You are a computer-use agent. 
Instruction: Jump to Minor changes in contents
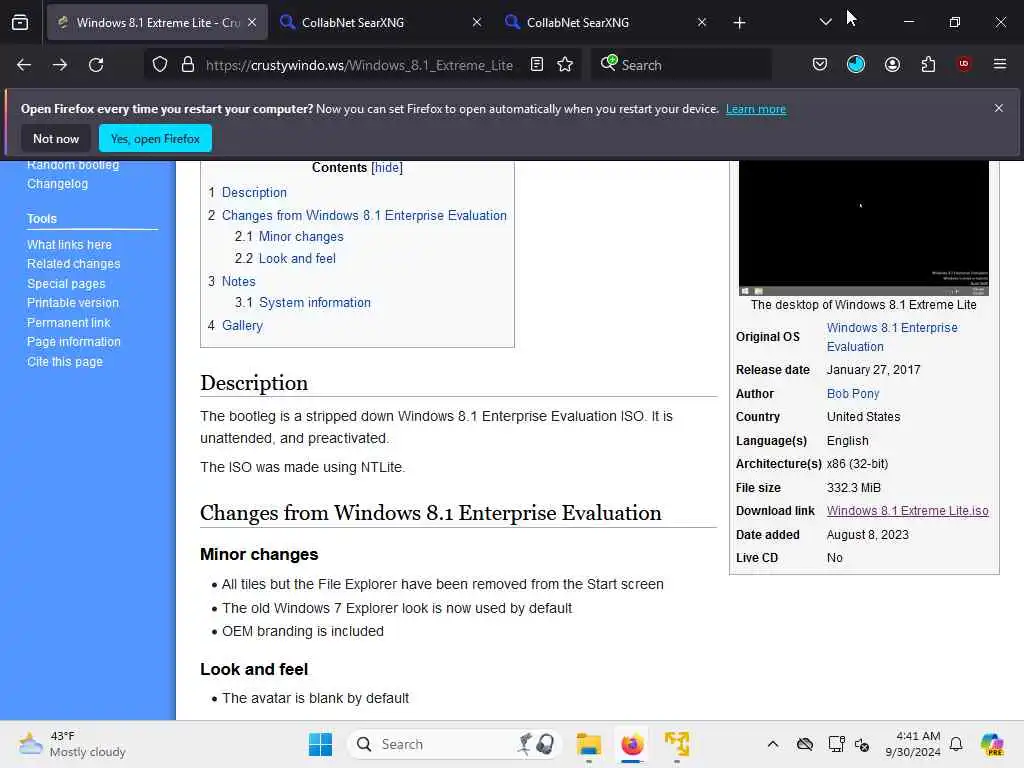(301, 236)
